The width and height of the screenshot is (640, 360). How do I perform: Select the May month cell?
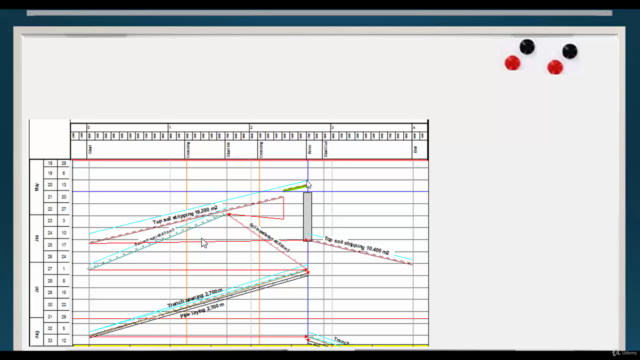[x=37, y=187]
